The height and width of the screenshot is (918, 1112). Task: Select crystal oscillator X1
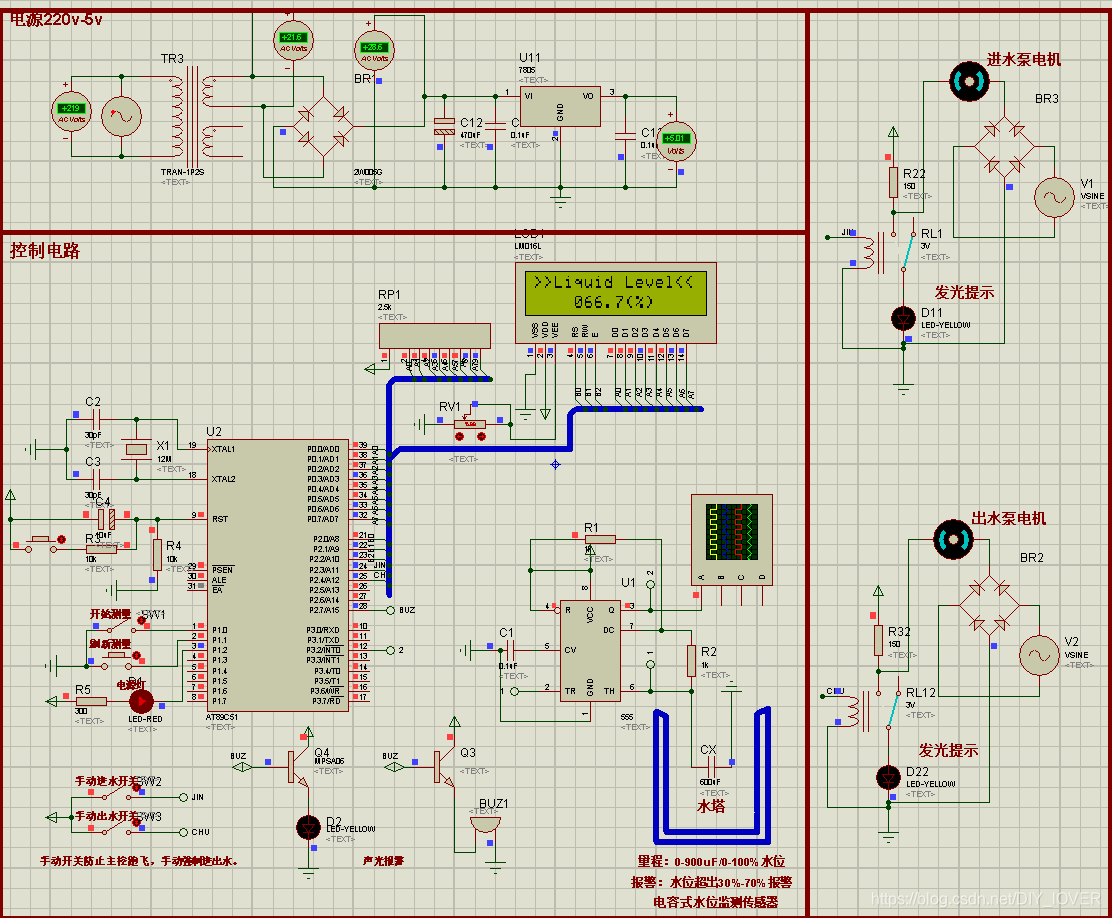[136, 449]
